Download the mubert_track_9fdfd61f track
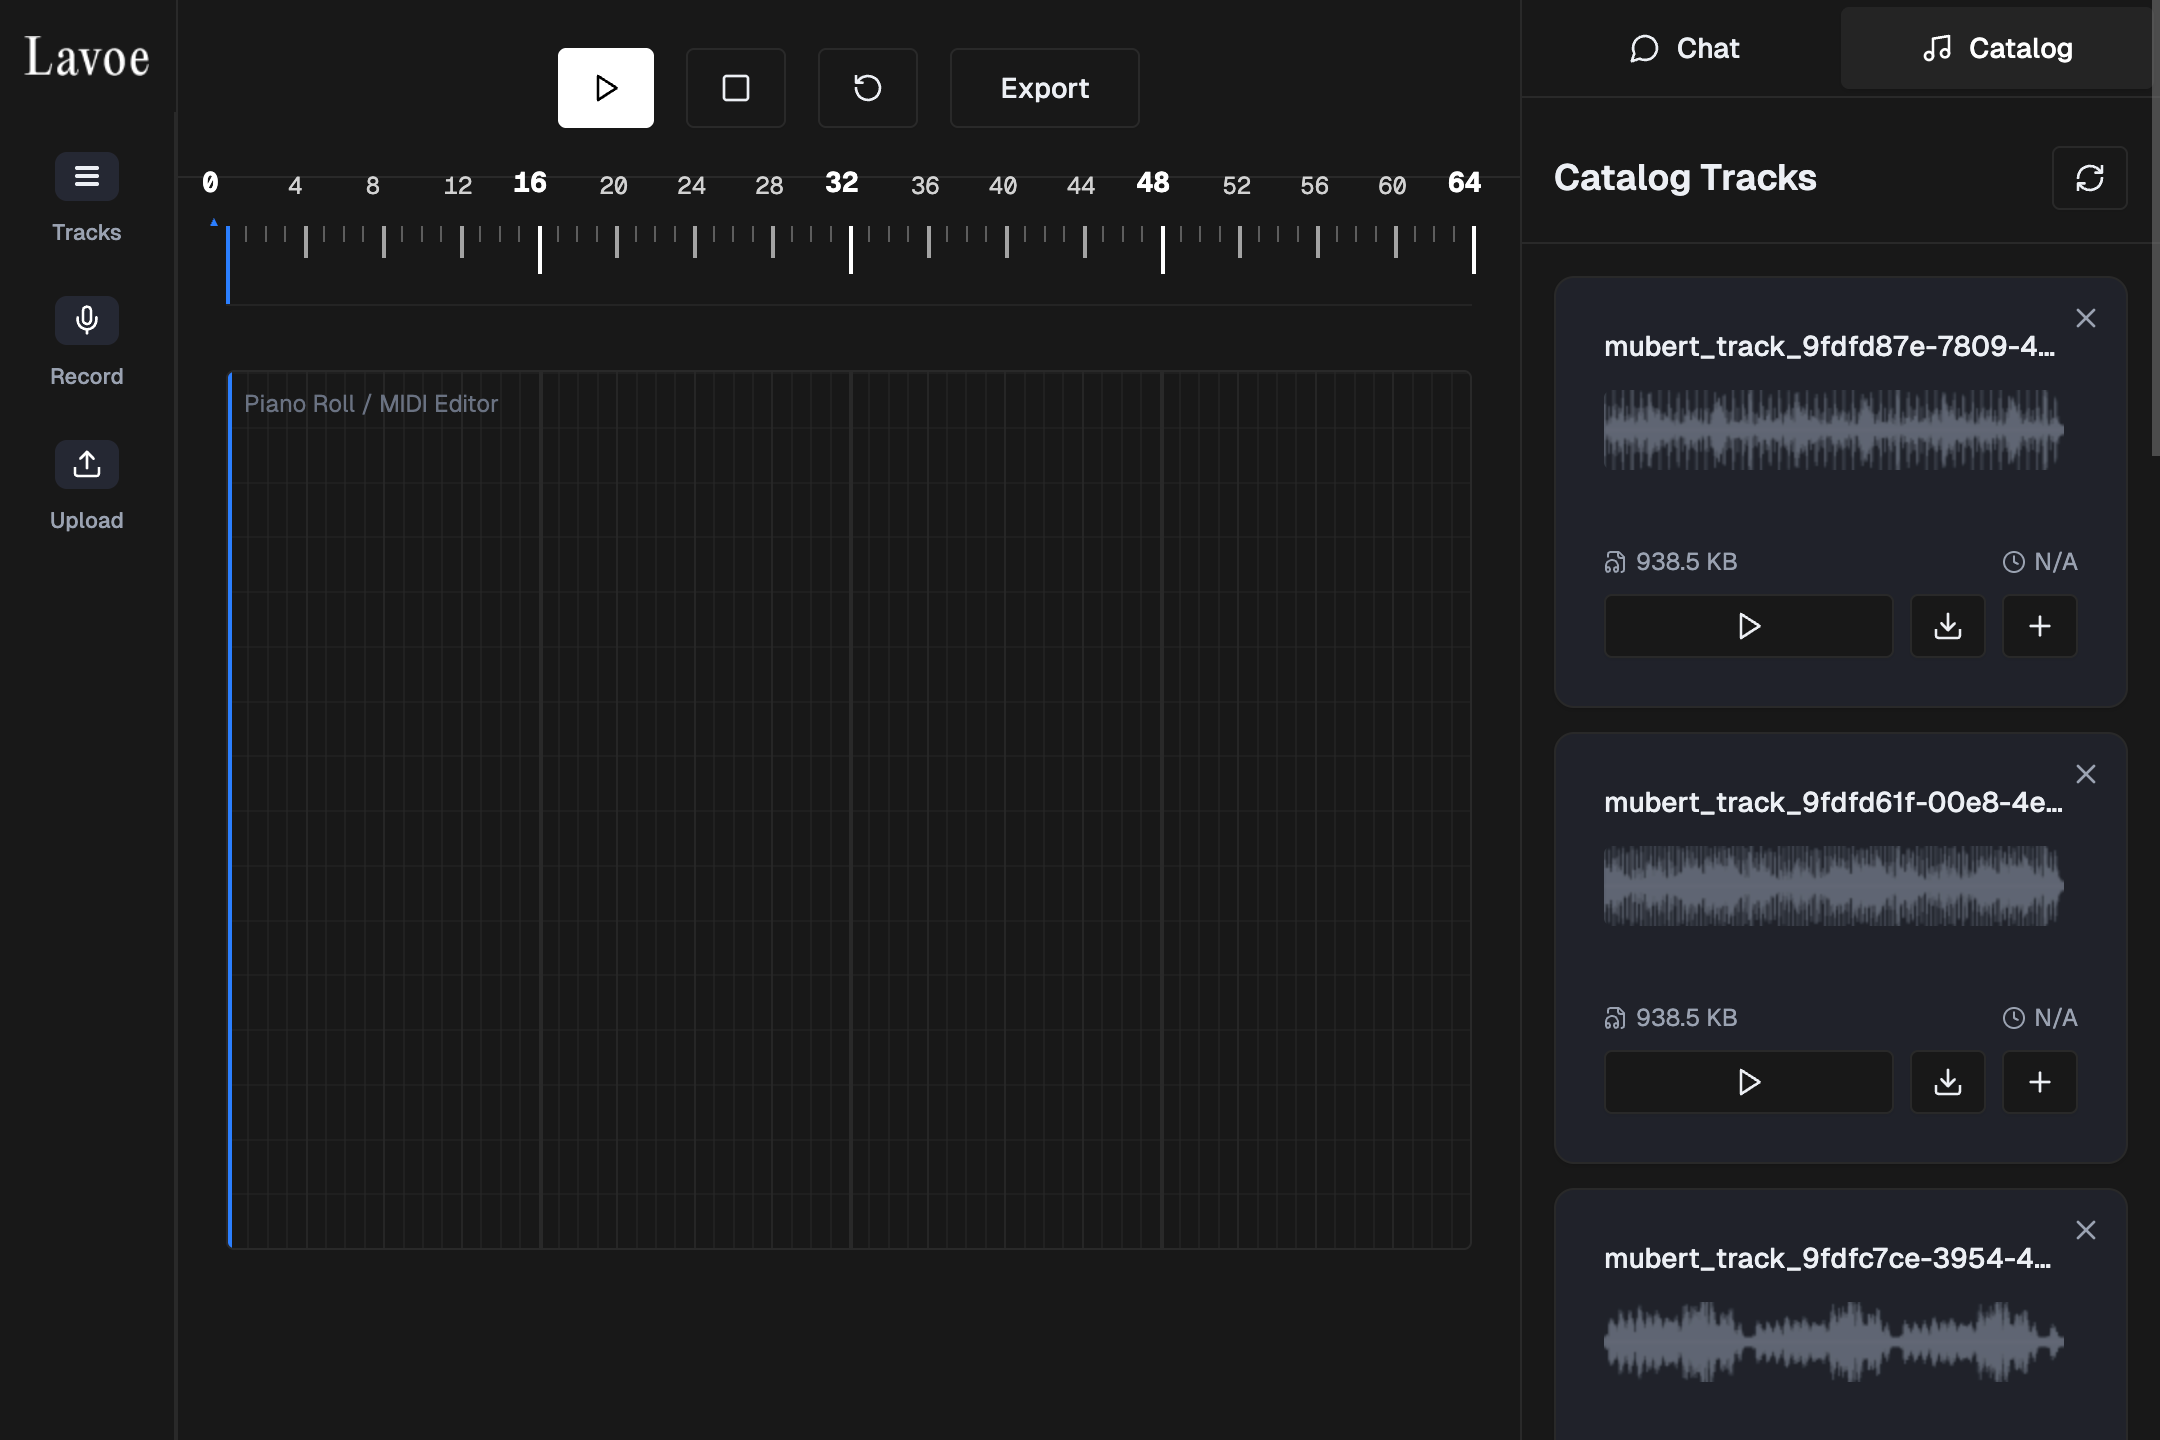The width and height of the screenshot is (2160, 1440). point(1947,1082)
